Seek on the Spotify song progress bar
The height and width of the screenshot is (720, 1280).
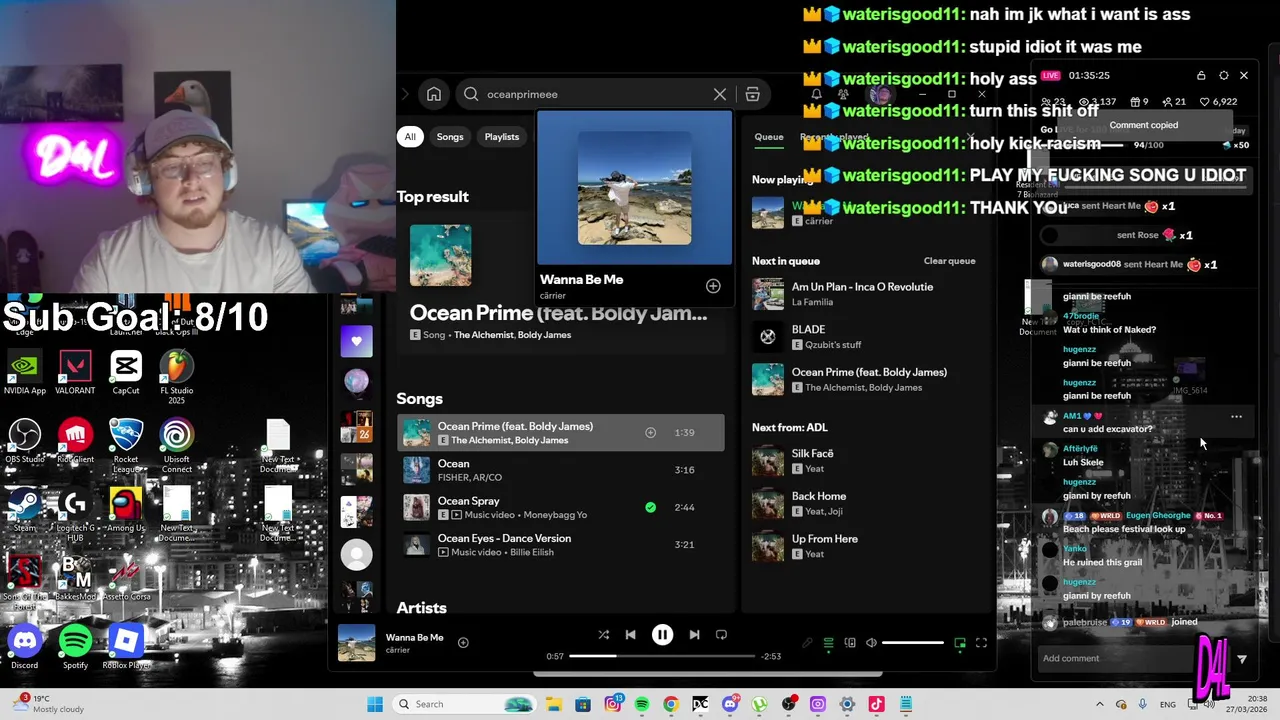click(x=662, y=656)
